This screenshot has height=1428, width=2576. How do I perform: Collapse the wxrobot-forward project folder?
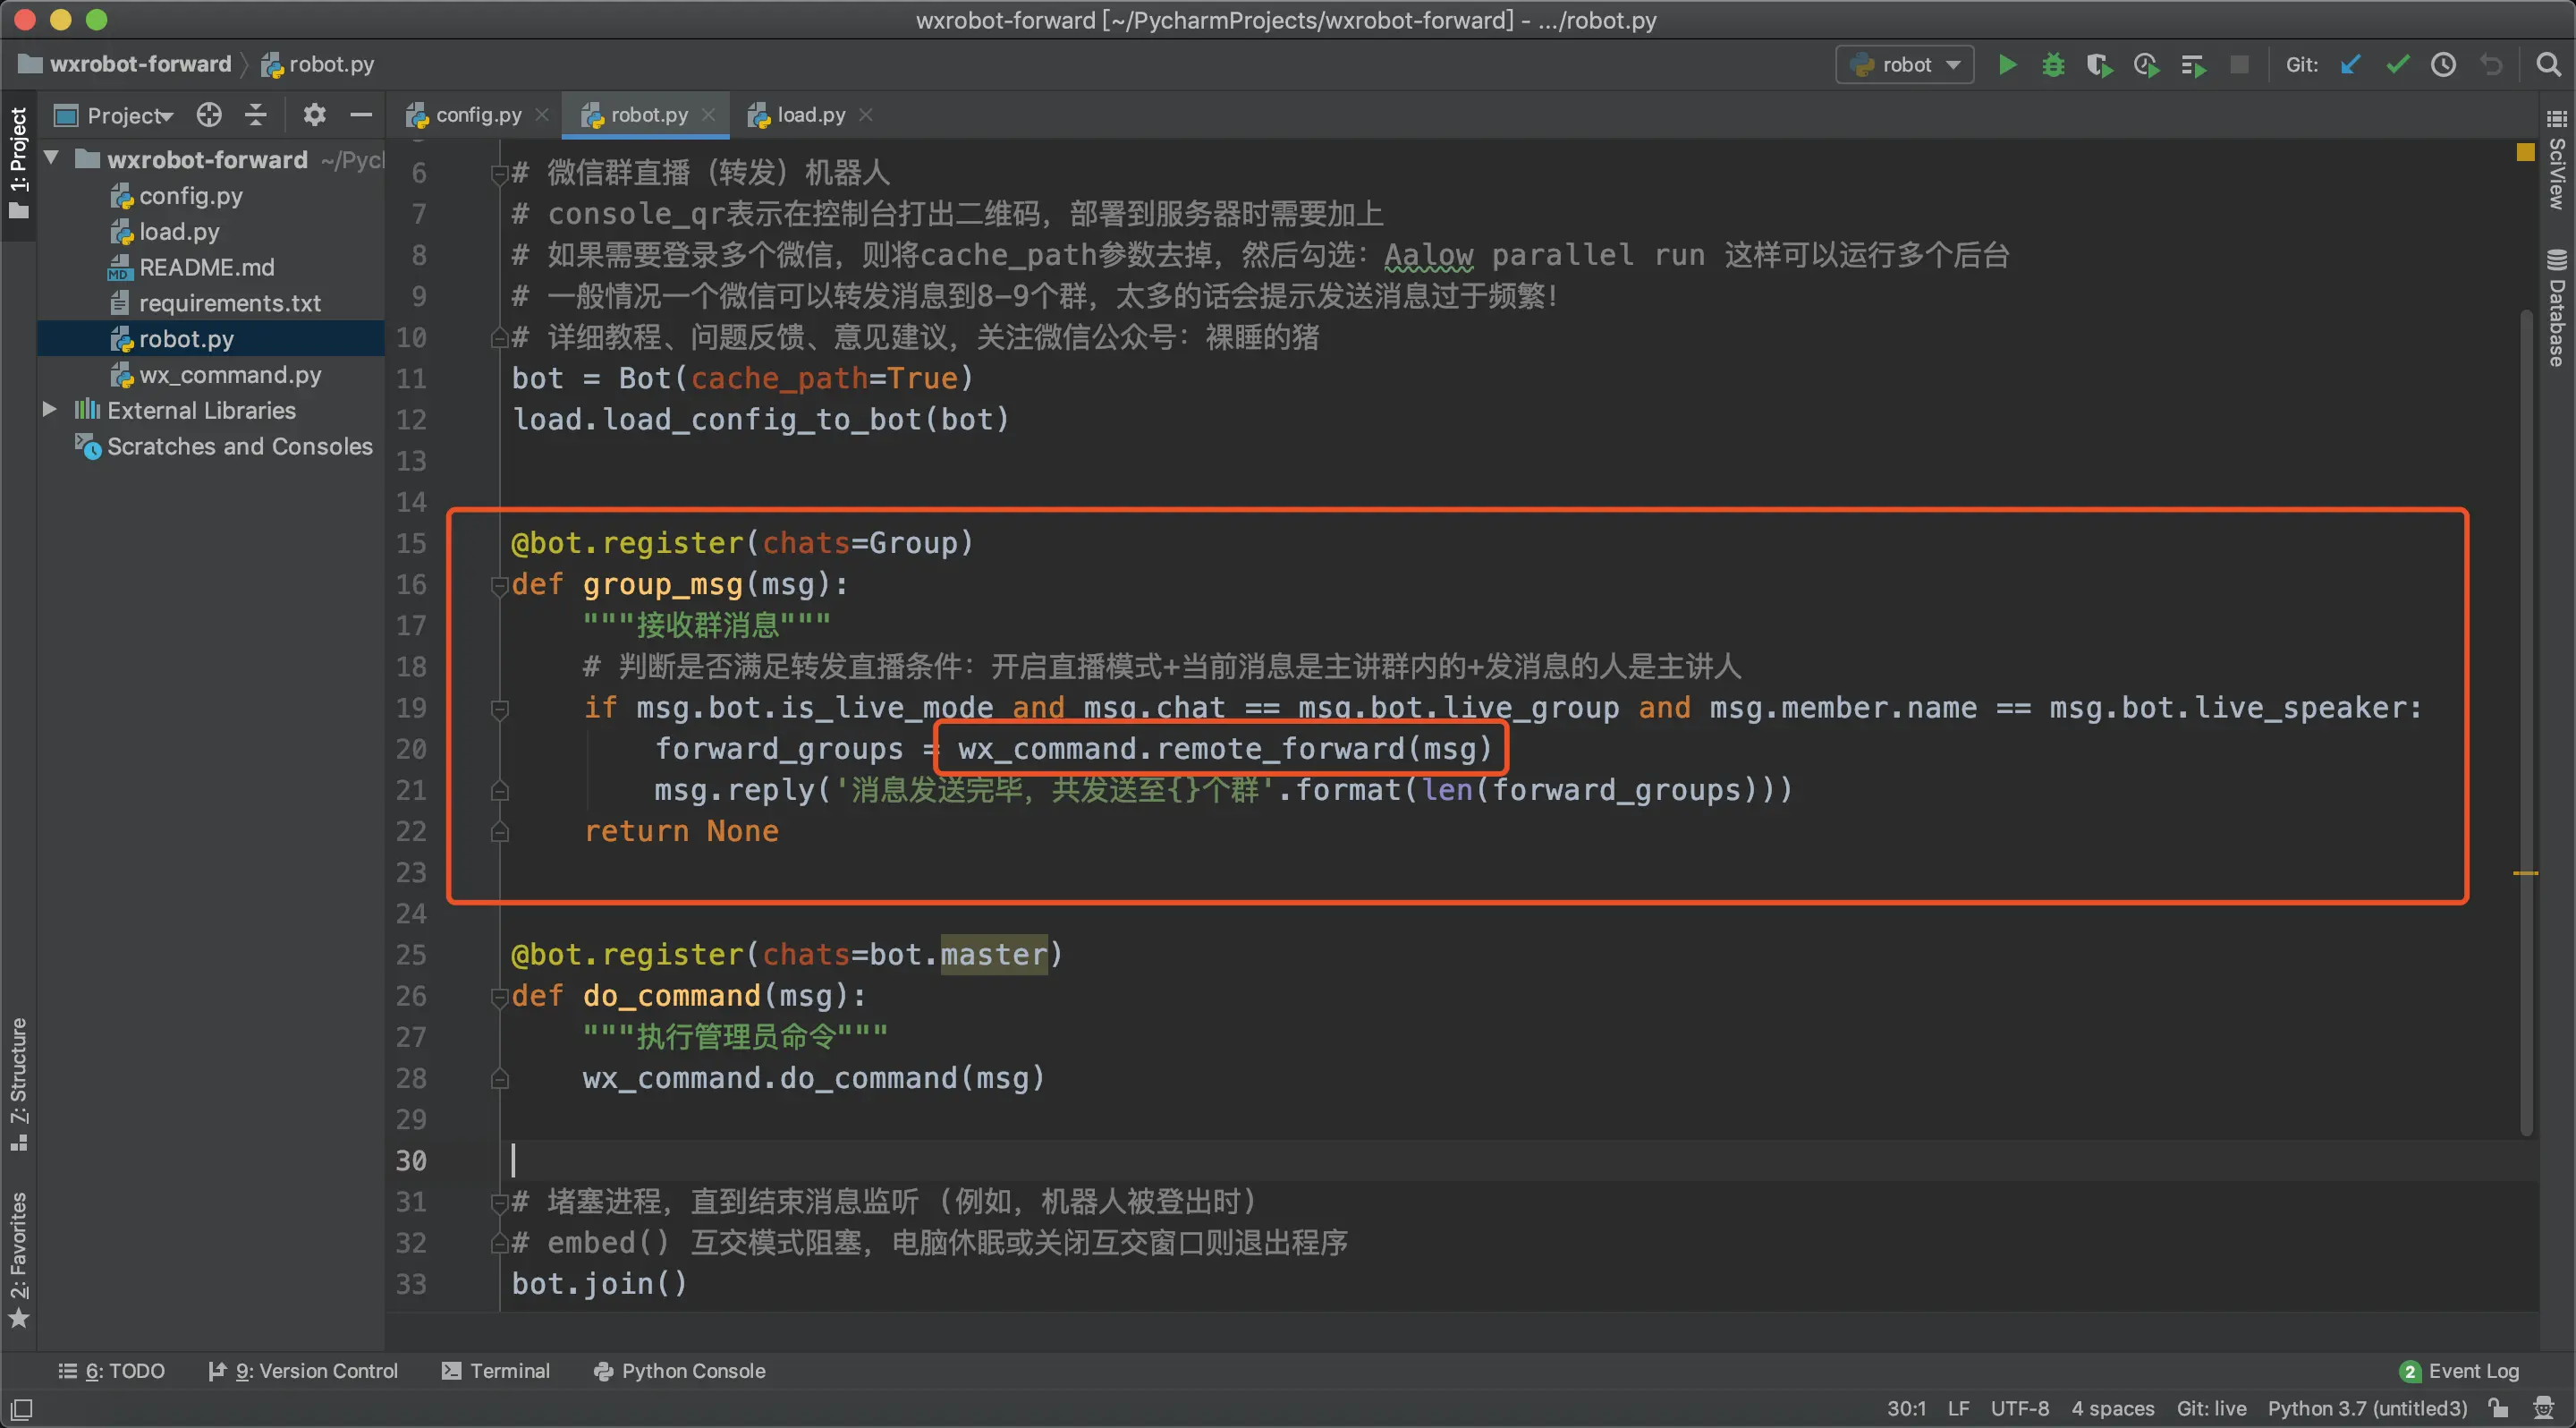51,159
